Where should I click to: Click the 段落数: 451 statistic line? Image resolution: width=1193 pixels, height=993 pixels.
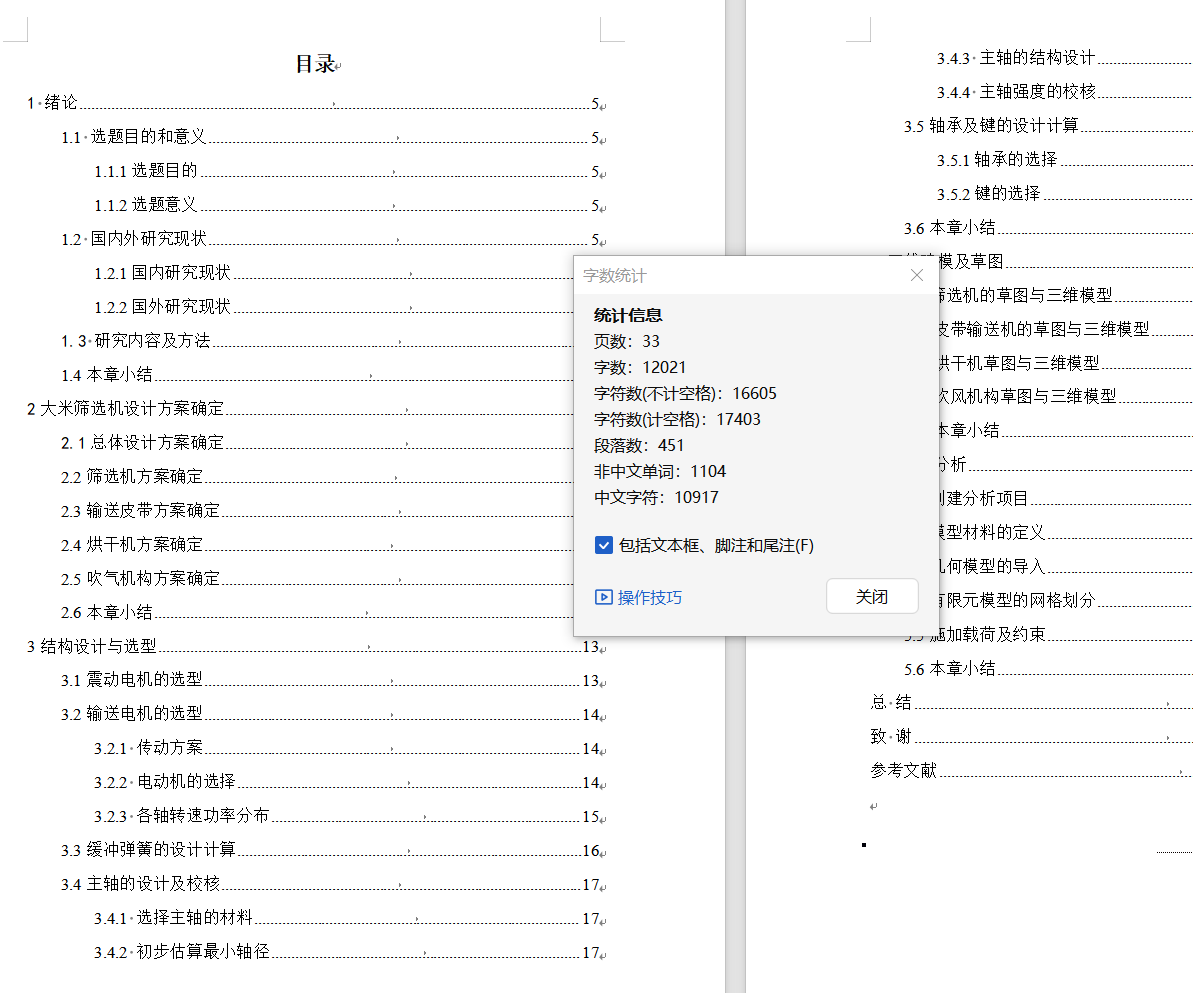[639, 445]
